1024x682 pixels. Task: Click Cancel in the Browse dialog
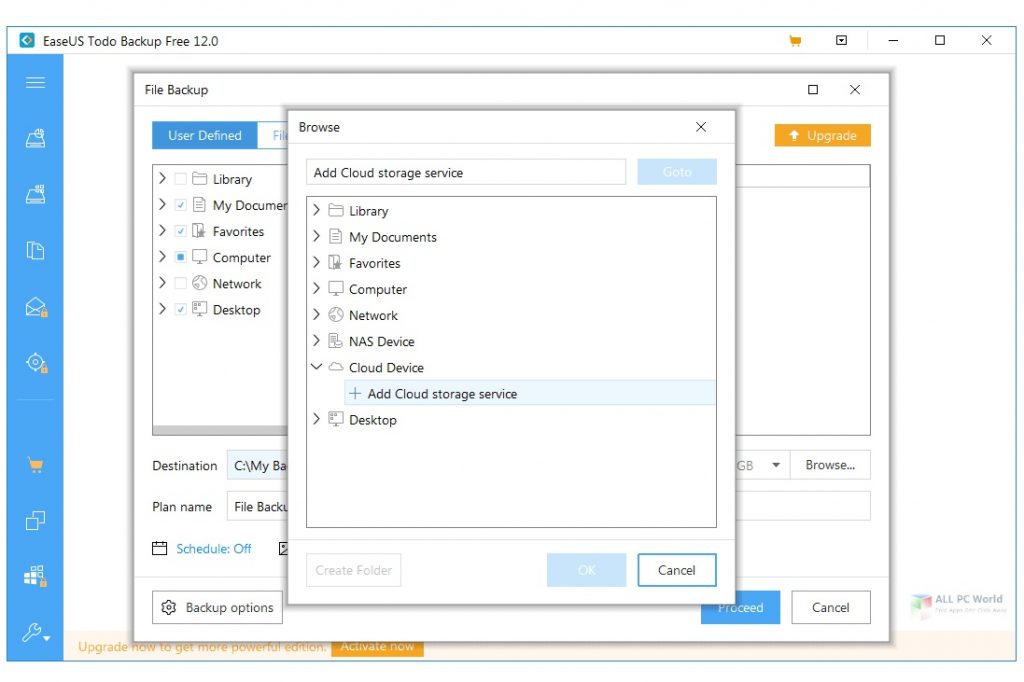(x=677, y=570)
